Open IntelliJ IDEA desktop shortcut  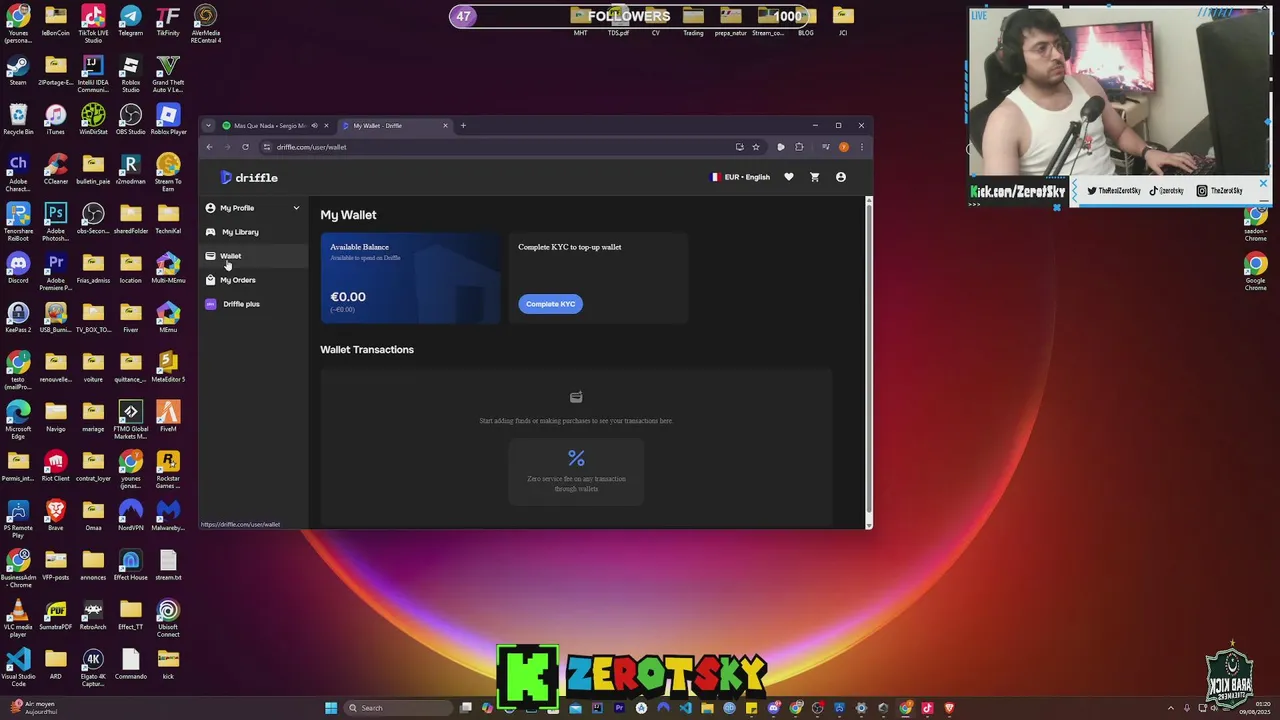(93, 74)
